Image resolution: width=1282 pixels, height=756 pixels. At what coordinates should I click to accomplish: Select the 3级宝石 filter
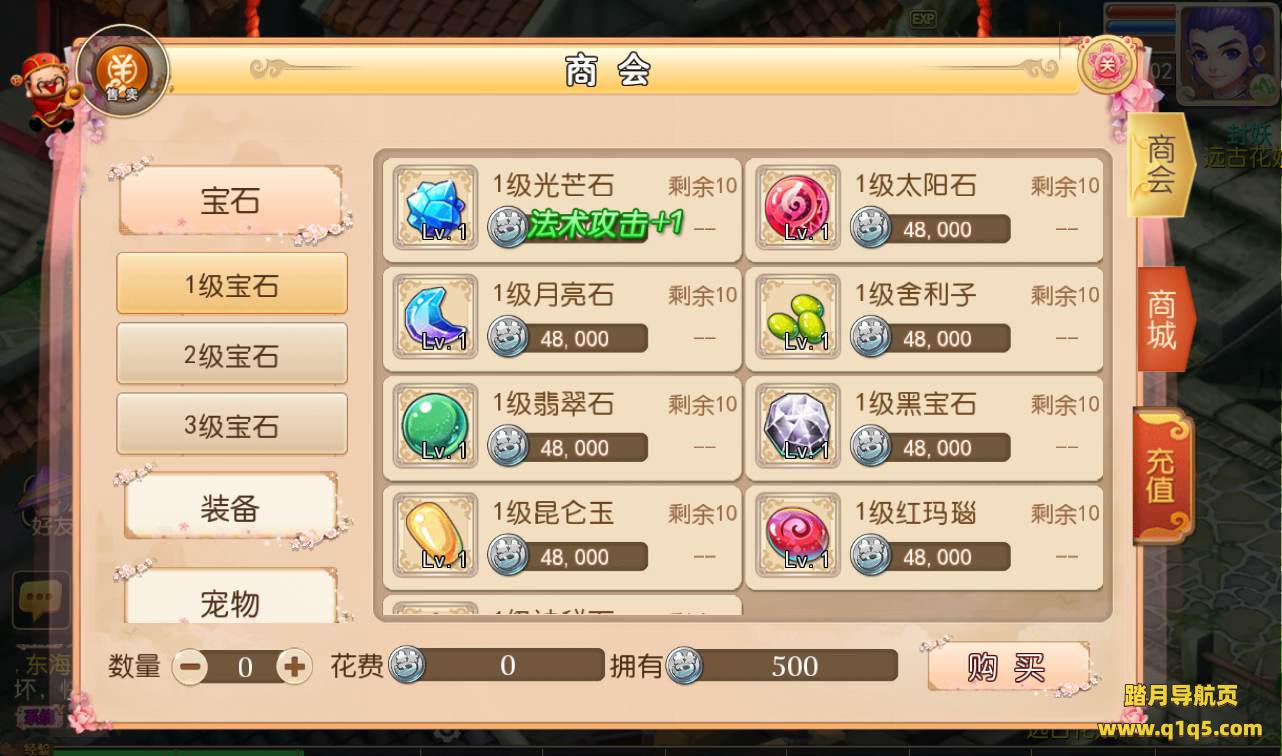(x=232, y=424)
